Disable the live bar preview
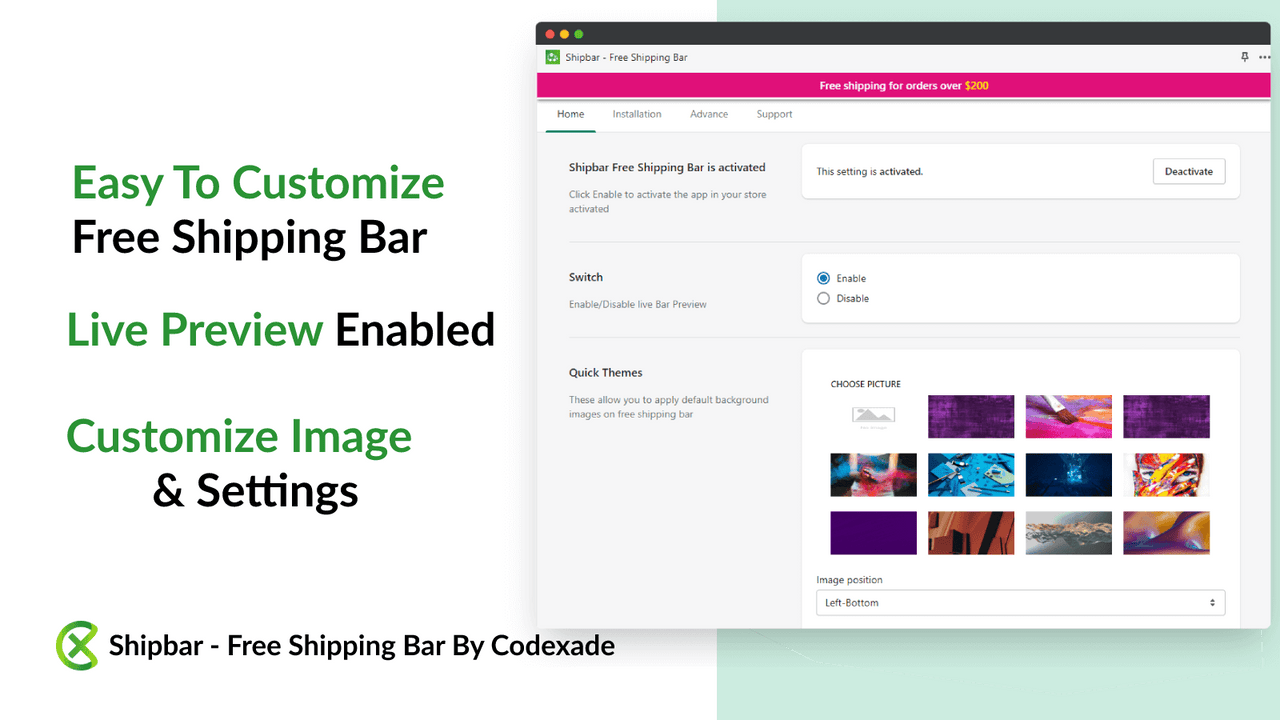 point(823,298)
